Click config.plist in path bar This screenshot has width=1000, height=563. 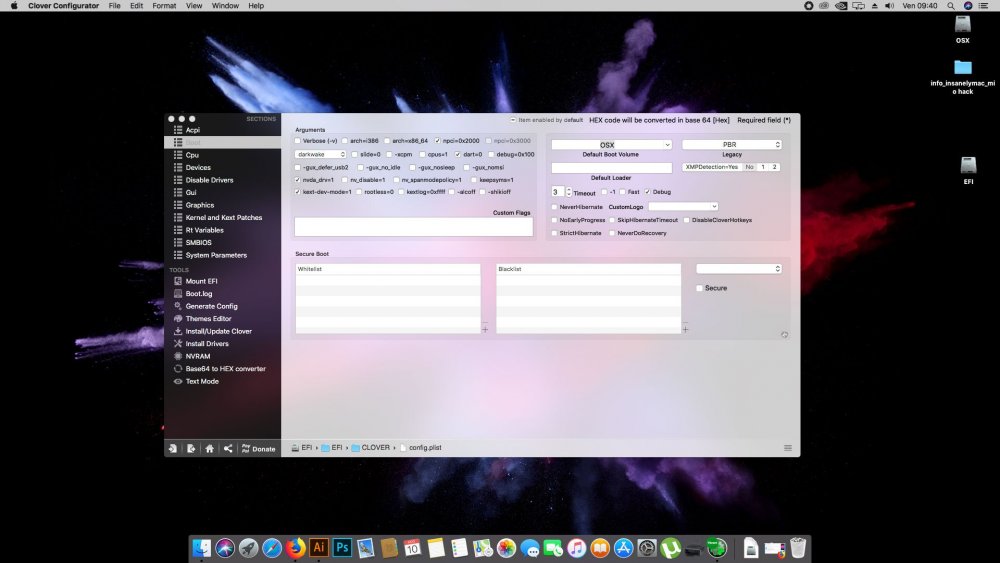coord(421,448)
